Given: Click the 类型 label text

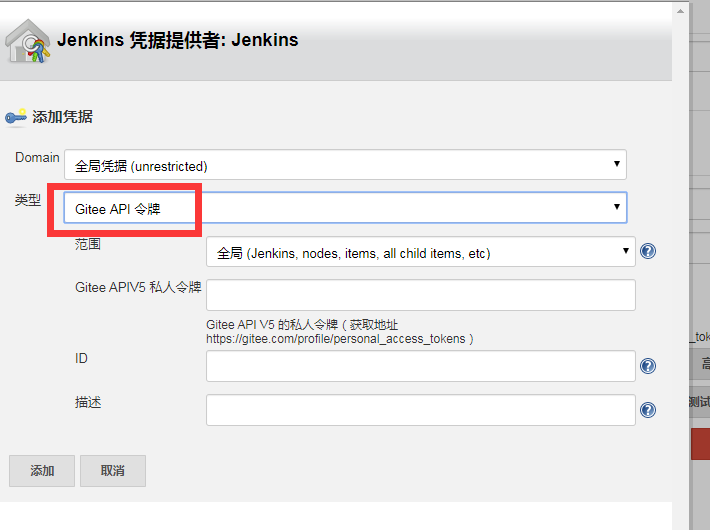Looking at the screenshot, I should click(x=28, y=200).
